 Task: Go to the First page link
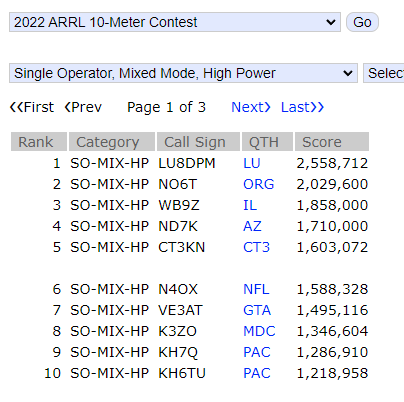[x=32, y=107]
